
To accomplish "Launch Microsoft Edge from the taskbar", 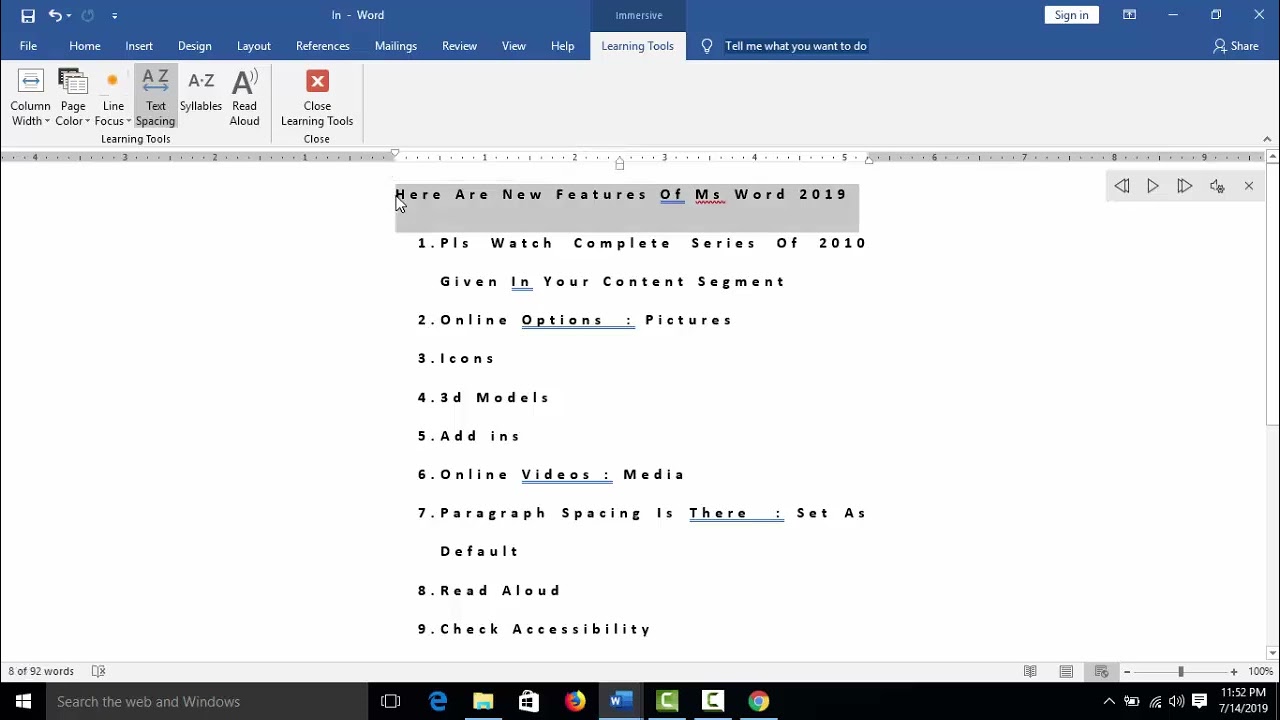I will (438, 701).
